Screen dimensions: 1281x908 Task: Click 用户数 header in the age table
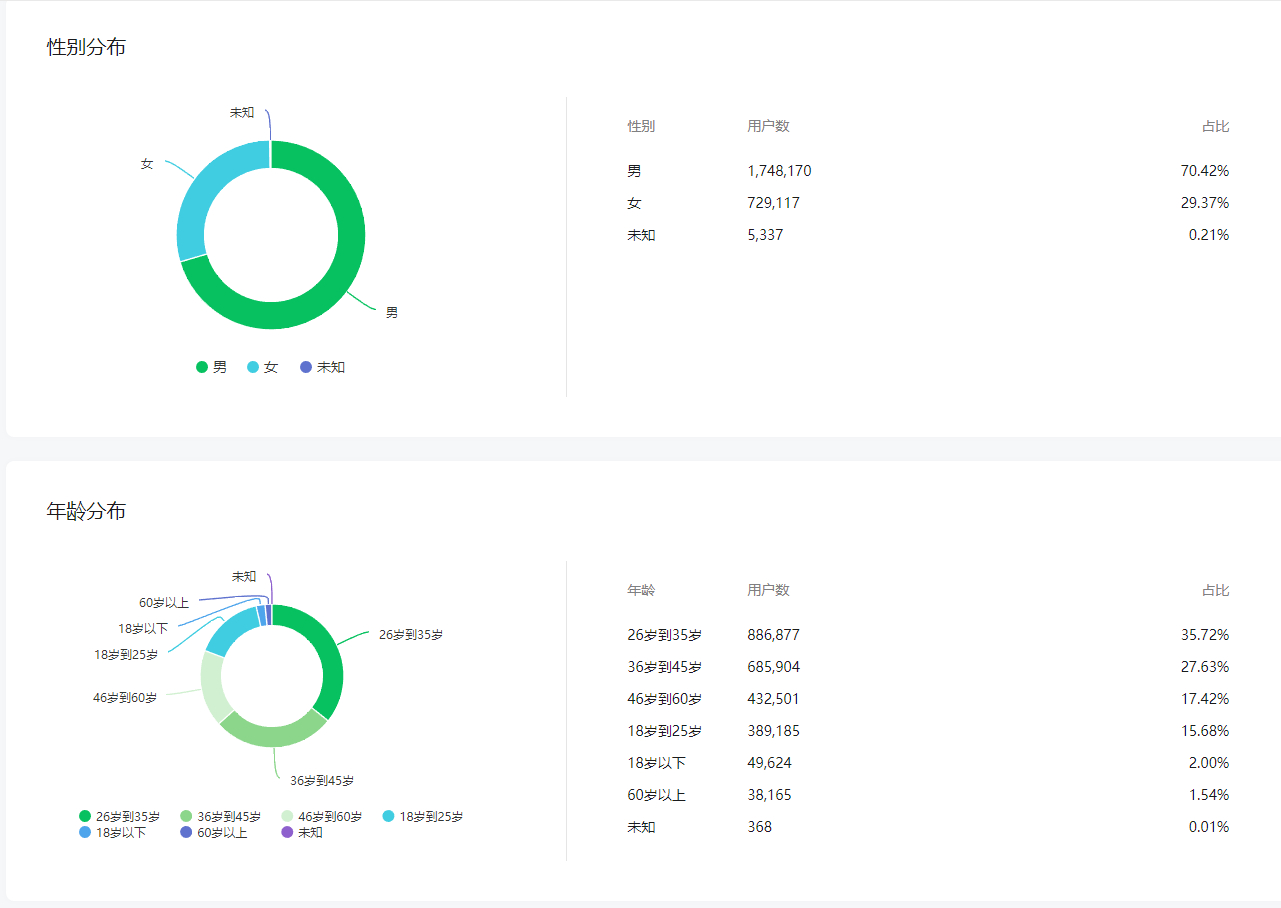click(x=768, y=590)
